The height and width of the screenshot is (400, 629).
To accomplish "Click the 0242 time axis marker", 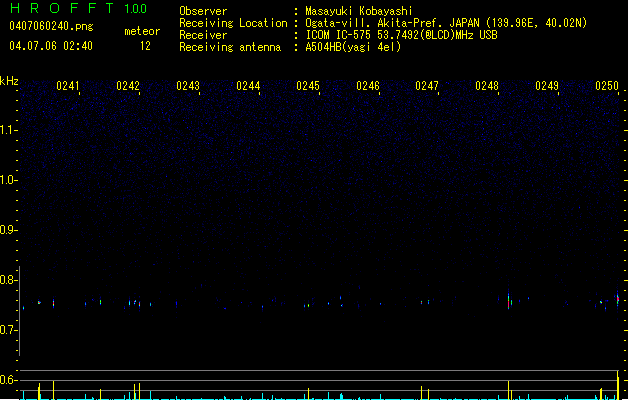I will coord(128,86).
